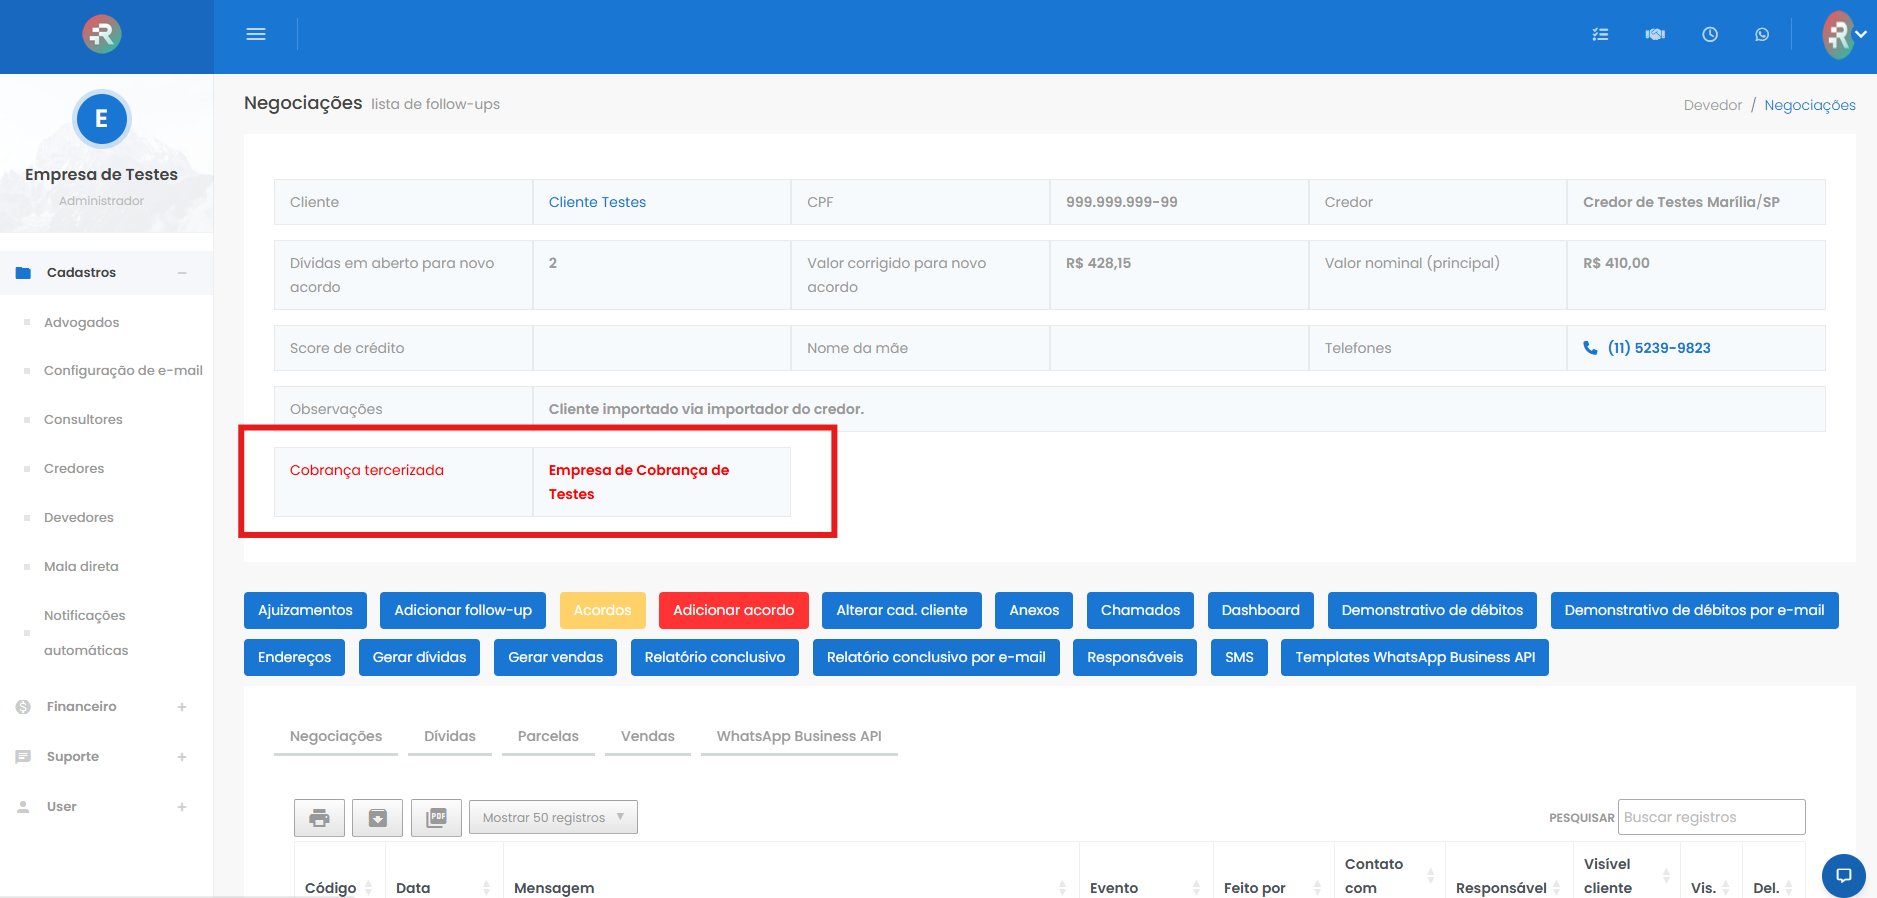Open the Mostrar 50 registros dropdown
The image size is (1877, 898).
click(x=553, y=817)
